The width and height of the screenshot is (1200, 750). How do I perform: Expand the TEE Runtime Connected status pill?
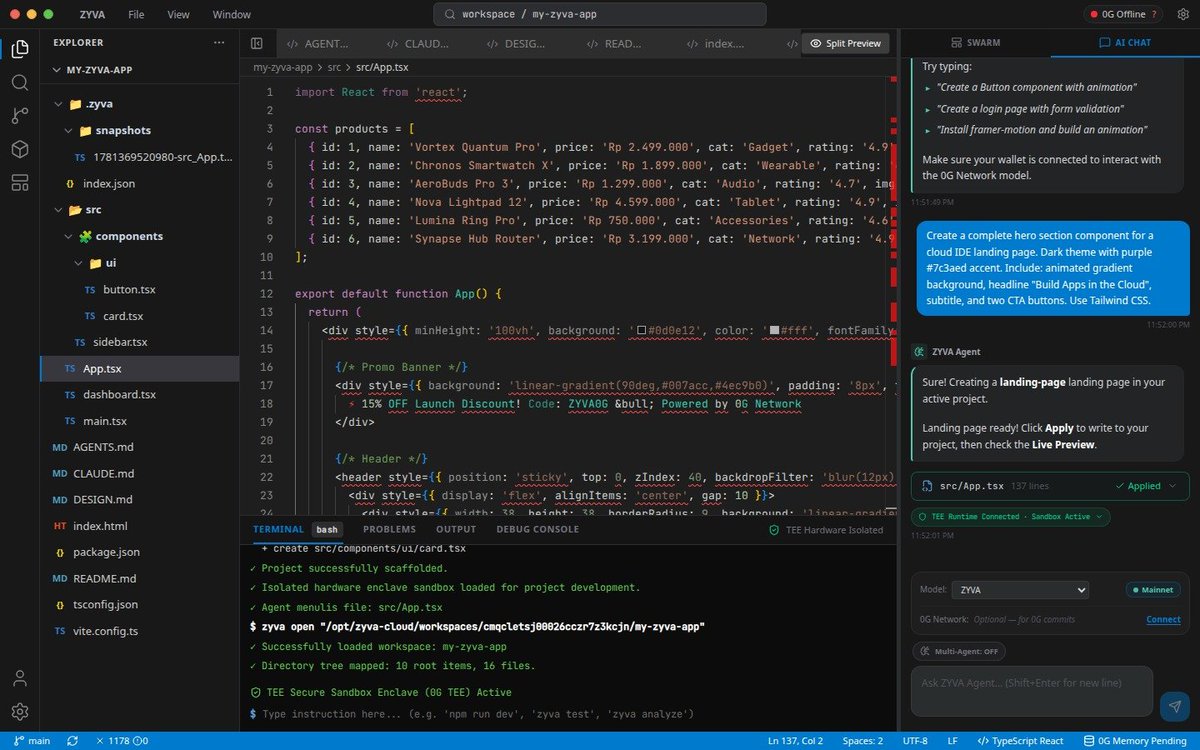point(1011,517)
